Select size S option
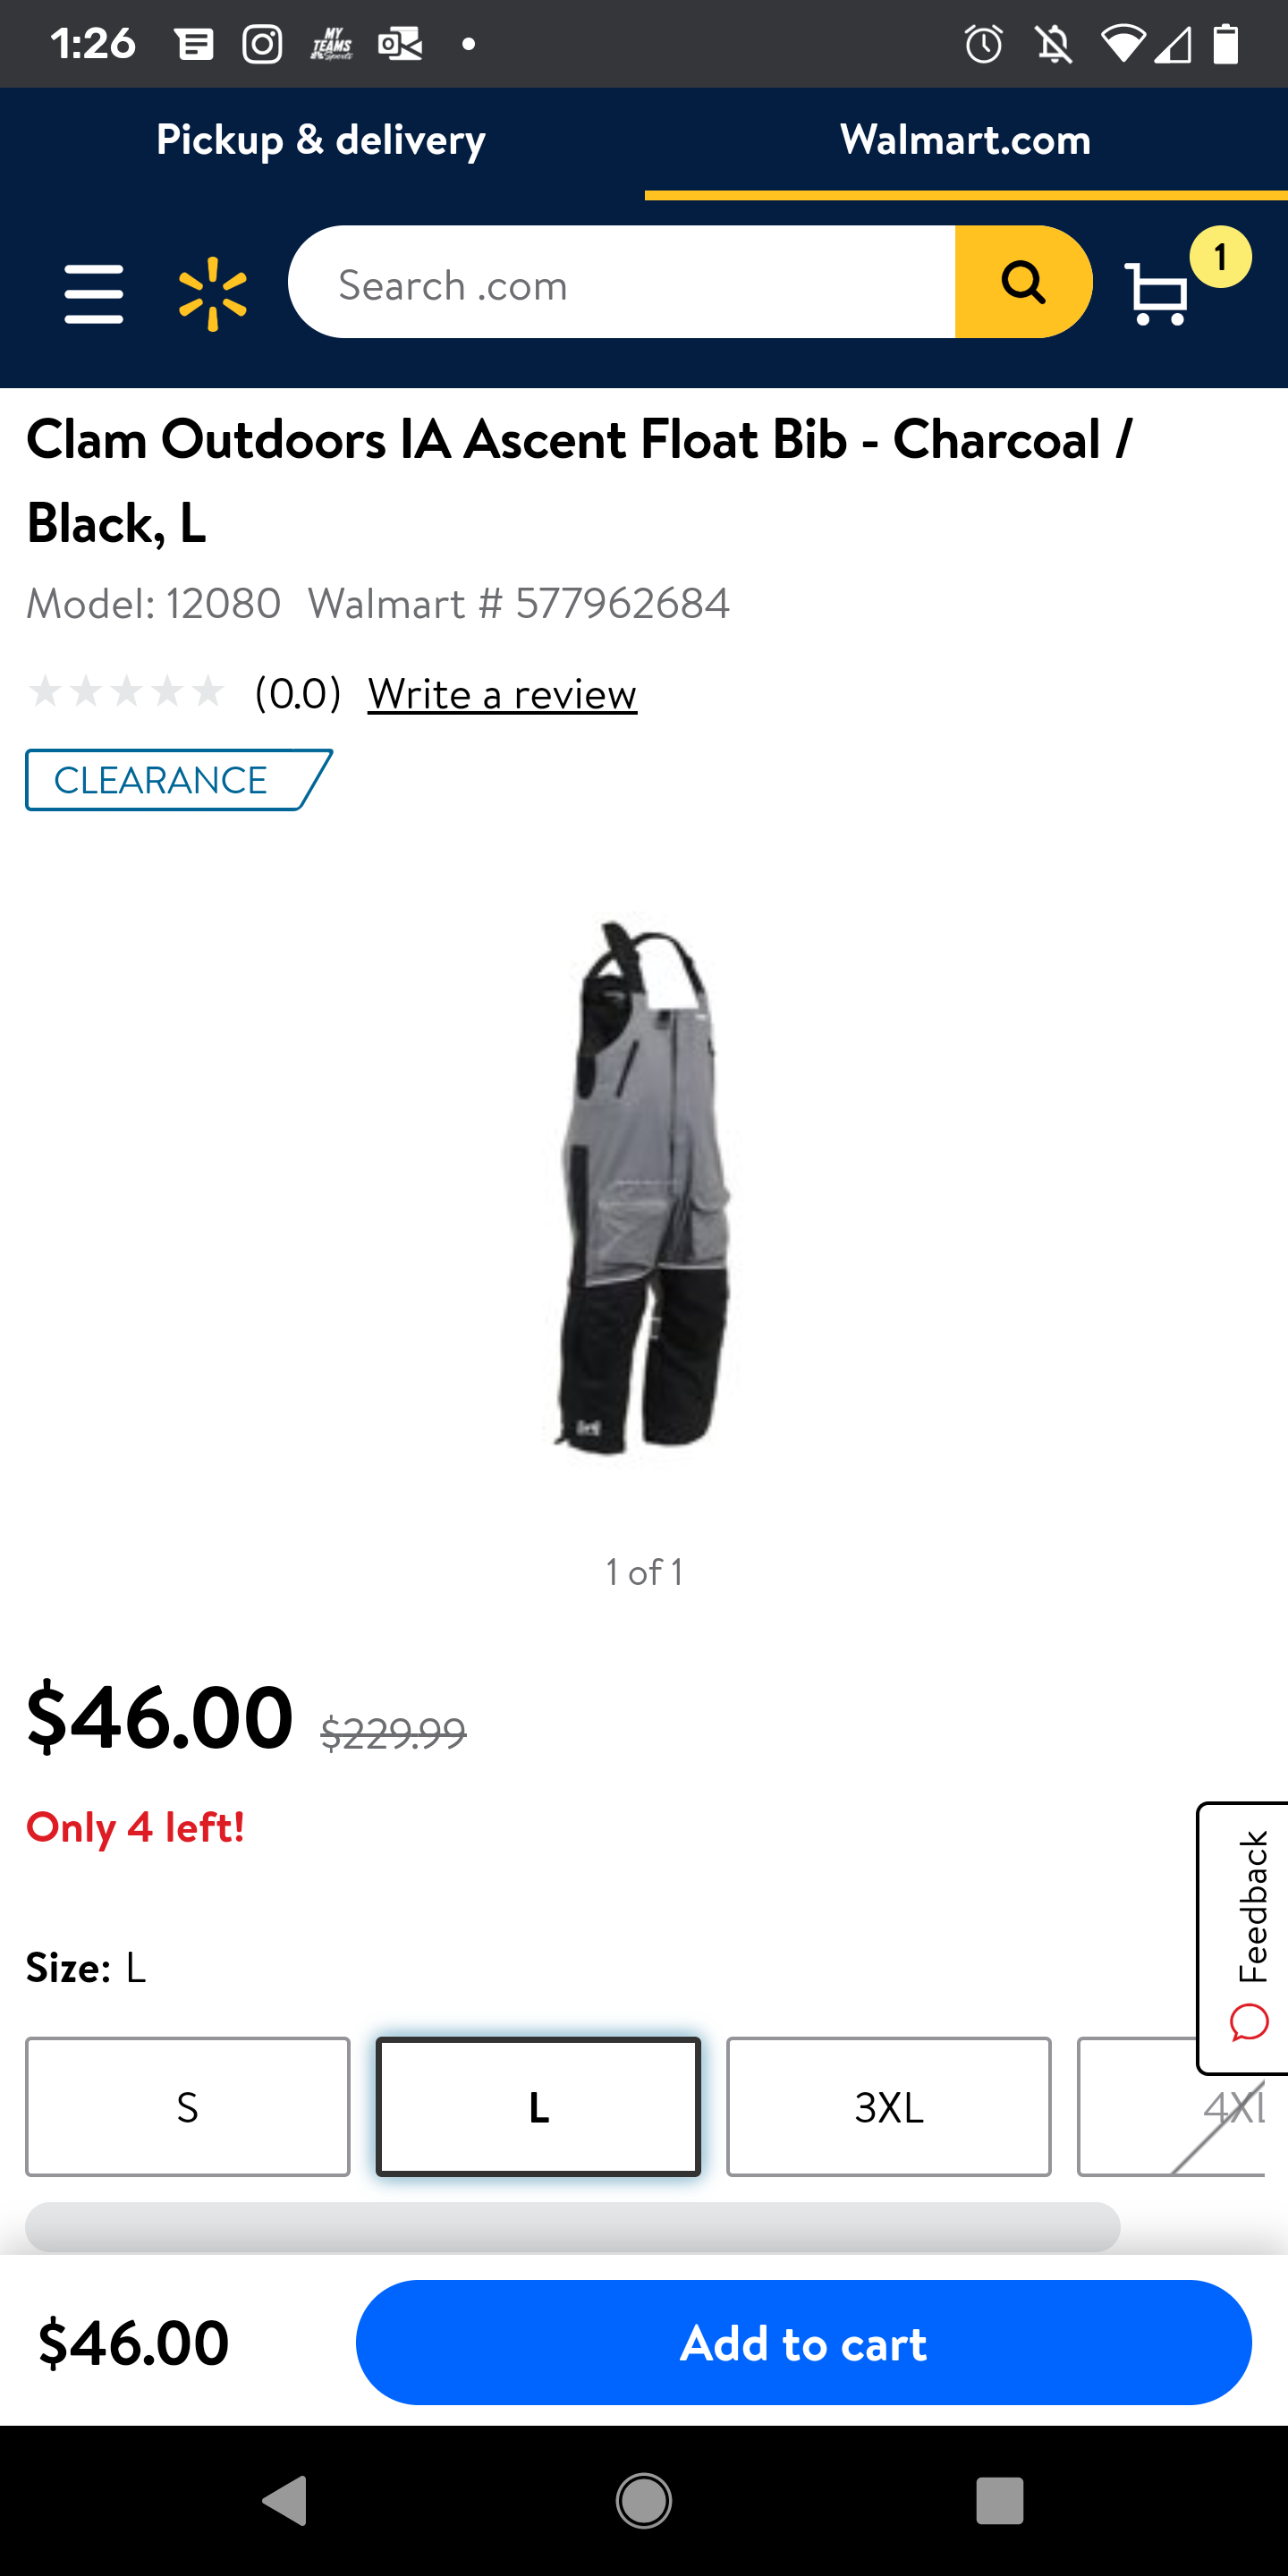The image size is (1288, 2576). [188, 2106]
